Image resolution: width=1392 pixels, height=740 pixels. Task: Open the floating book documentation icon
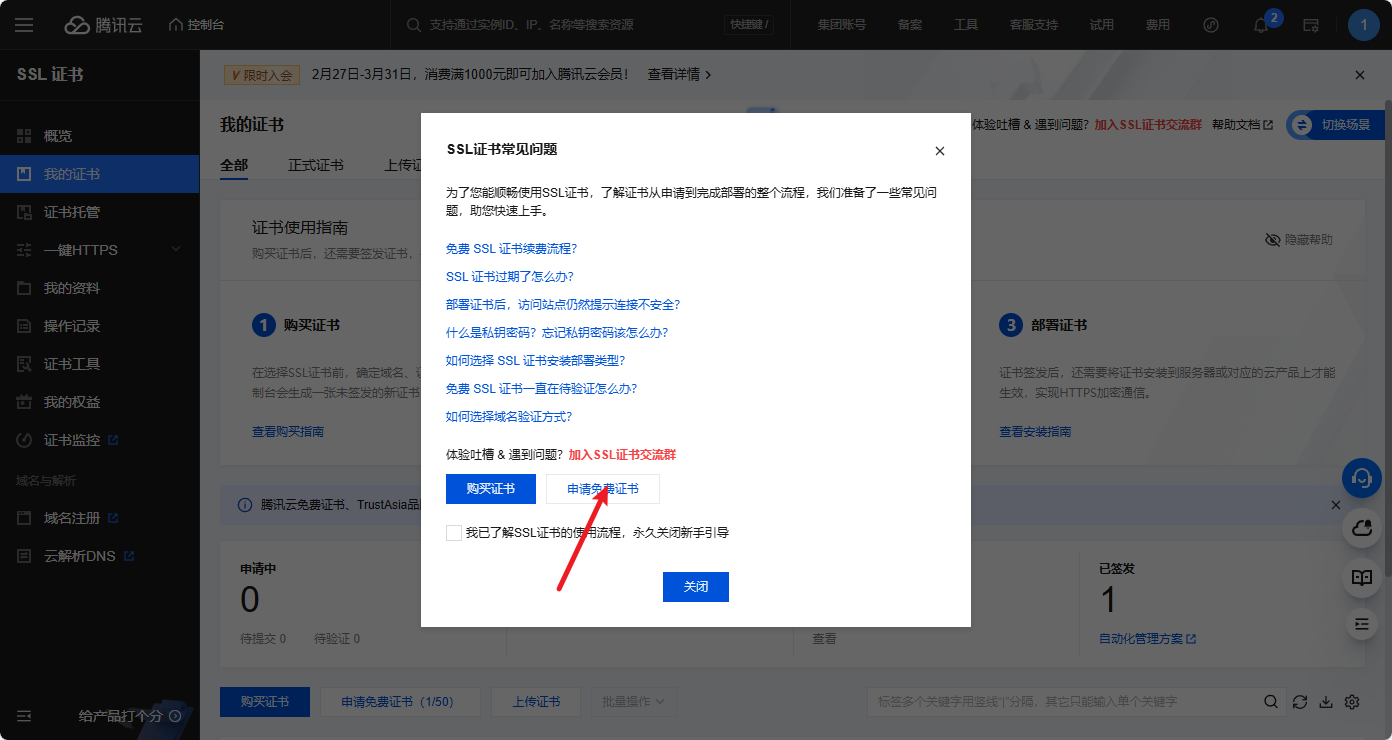tap(1361, 578)
